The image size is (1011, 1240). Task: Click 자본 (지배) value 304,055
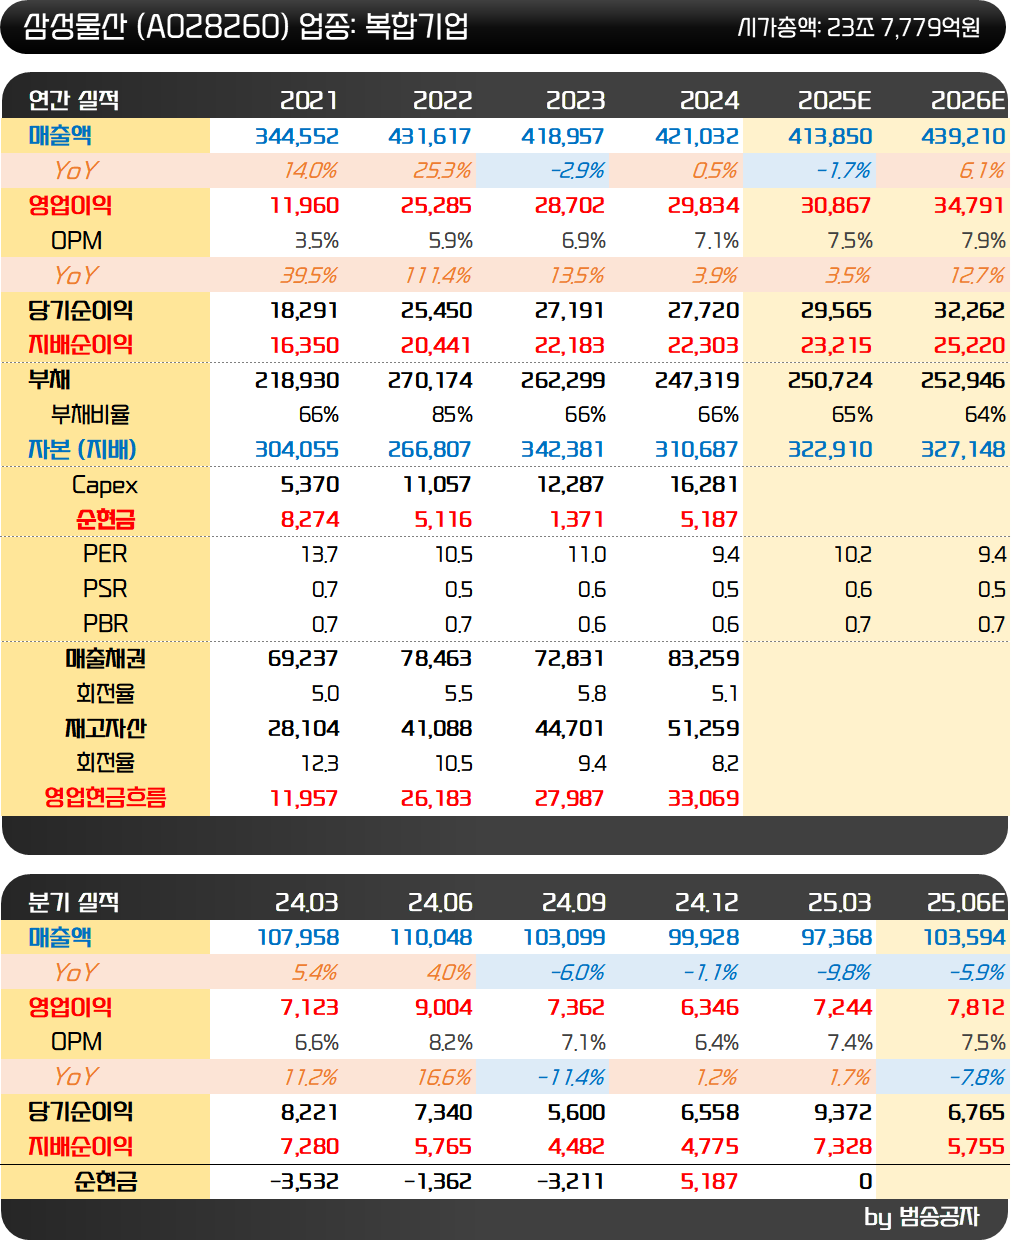(x=297, y=450)
